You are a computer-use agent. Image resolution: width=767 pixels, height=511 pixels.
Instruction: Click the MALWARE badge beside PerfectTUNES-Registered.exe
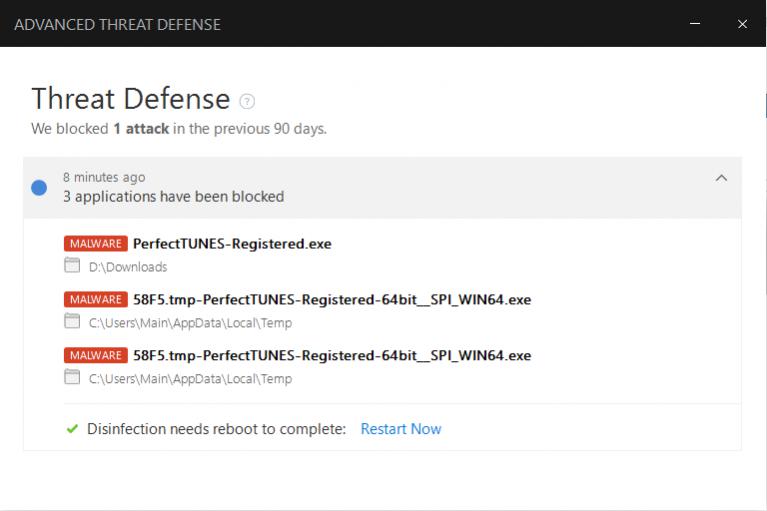point(96,243)
